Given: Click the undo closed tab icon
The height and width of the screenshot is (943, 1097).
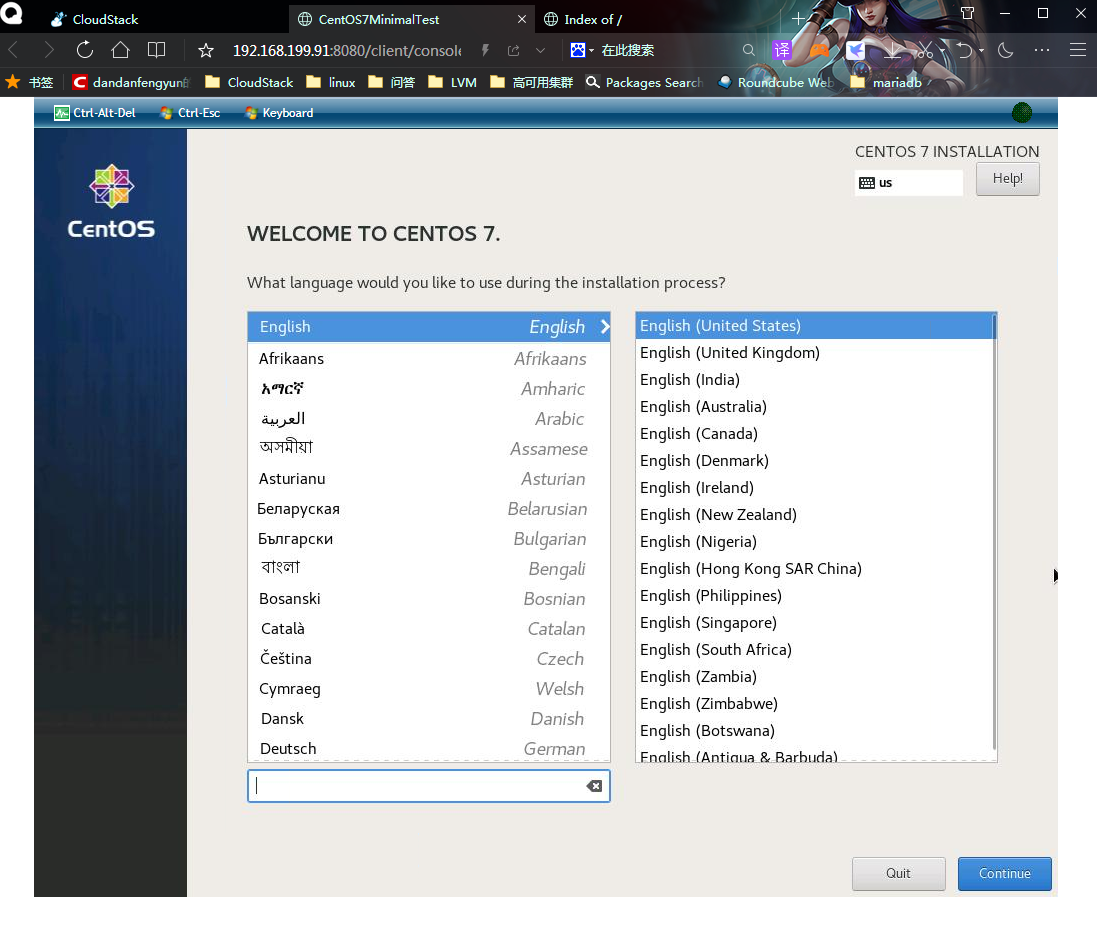Looking at the screenshot, I should click(965, 50).
